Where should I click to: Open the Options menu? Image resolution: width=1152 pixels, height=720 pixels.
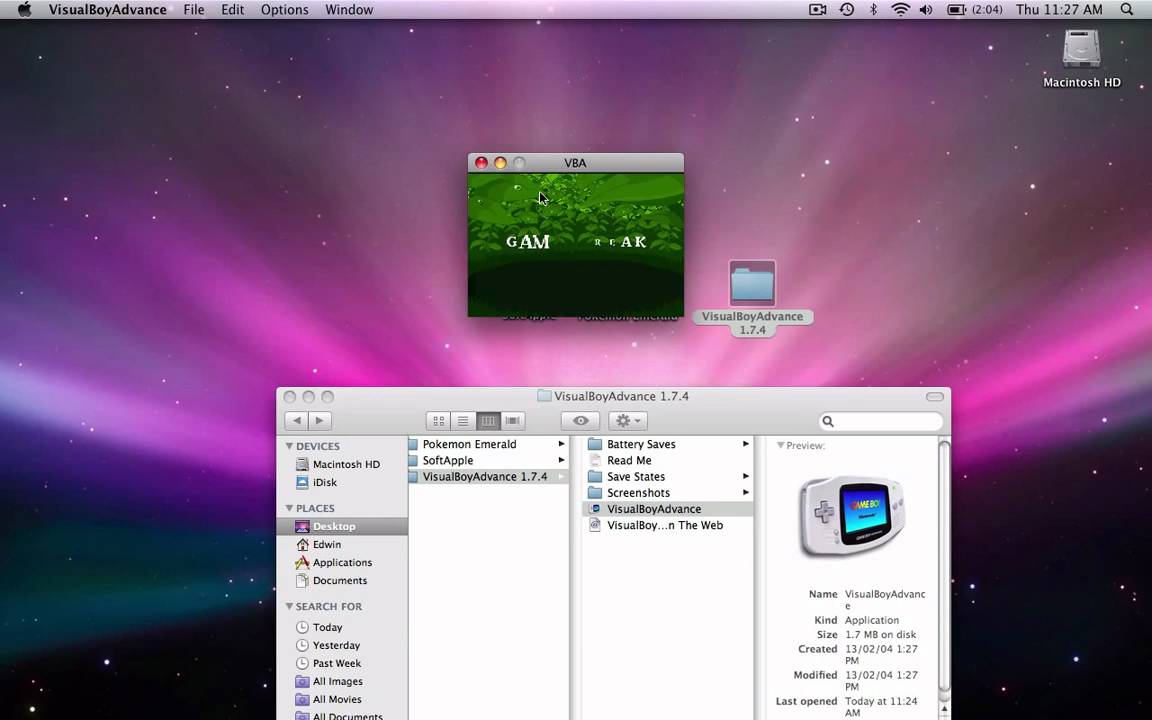click(x=284, y=10)
